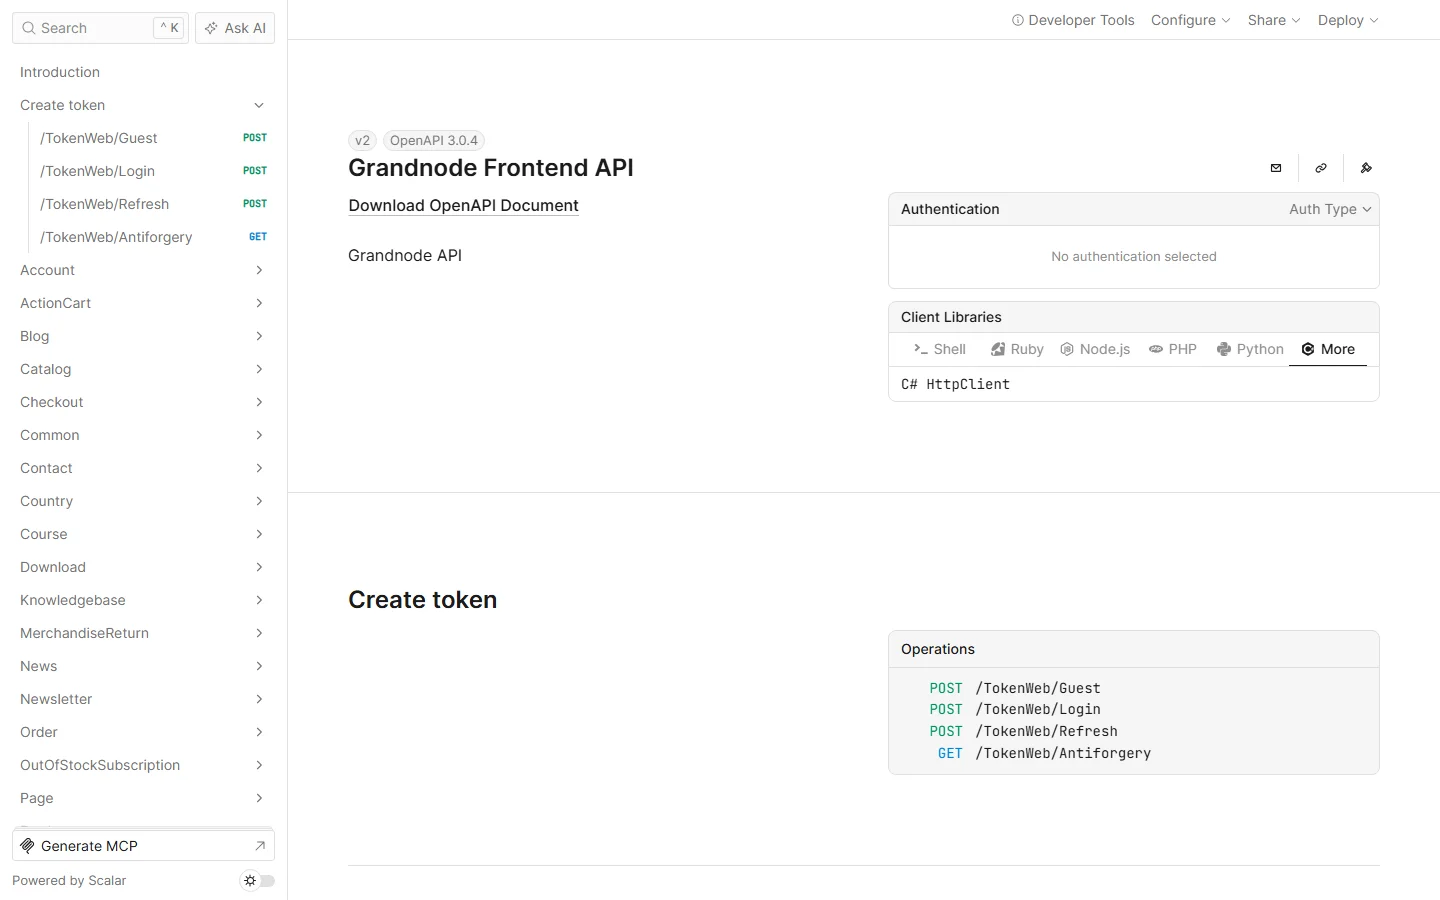This screenshot has width=1440, height=900.
Task: Click the arrow icon on Generate MCP
Action: (260, 846)
